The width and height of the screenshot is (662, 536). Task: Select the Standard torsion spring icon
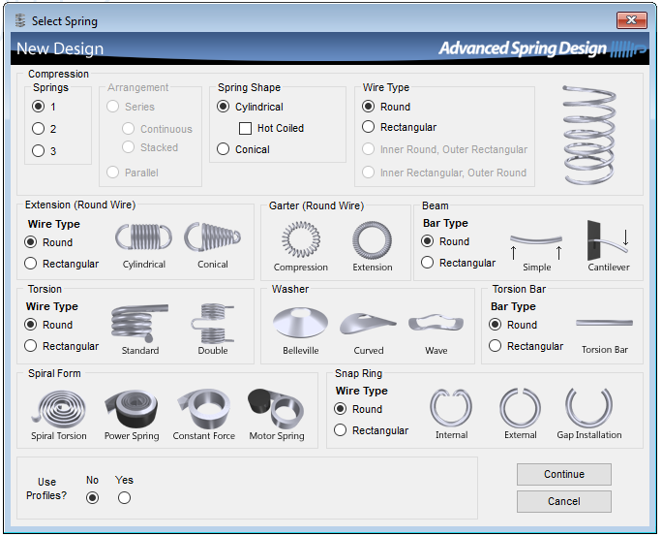tap(139, 322)
